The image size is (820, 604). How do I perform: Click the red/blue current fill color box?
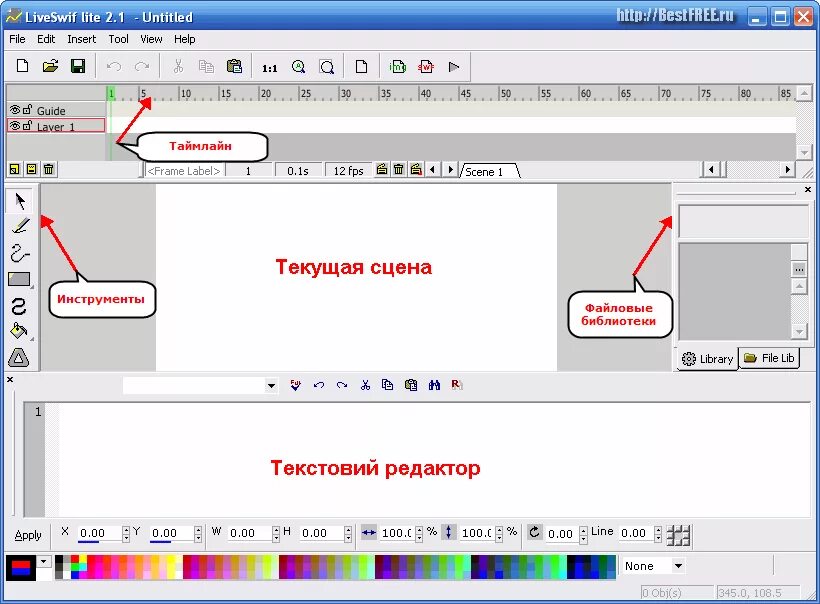coord(21,567)
